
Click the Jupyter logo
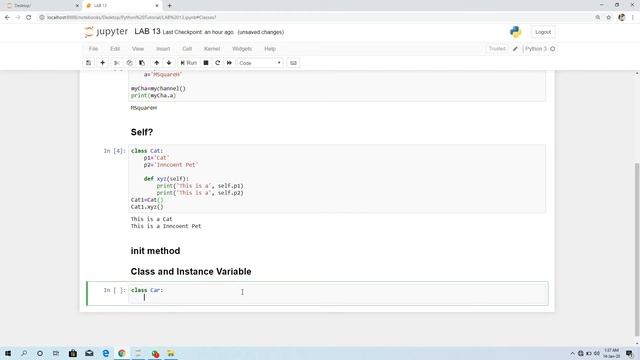click(x=106, y=31)
